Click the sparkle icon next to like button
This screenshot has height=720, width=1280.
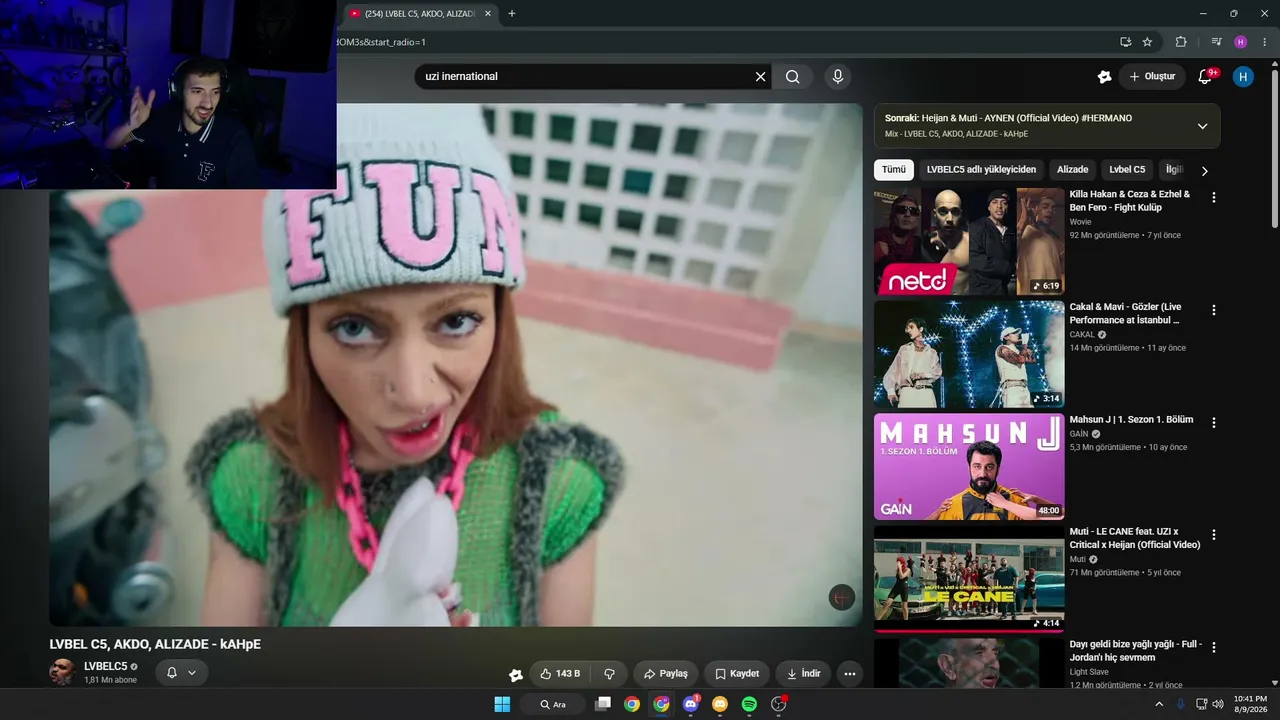(516, 675)
